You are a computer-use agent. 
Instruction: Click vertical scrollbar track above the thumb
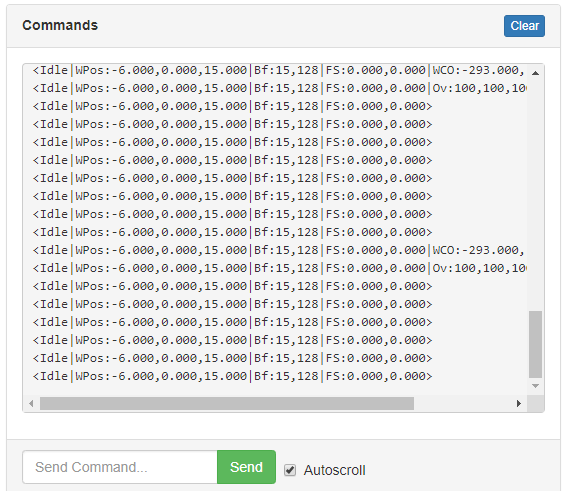(536, 195)
